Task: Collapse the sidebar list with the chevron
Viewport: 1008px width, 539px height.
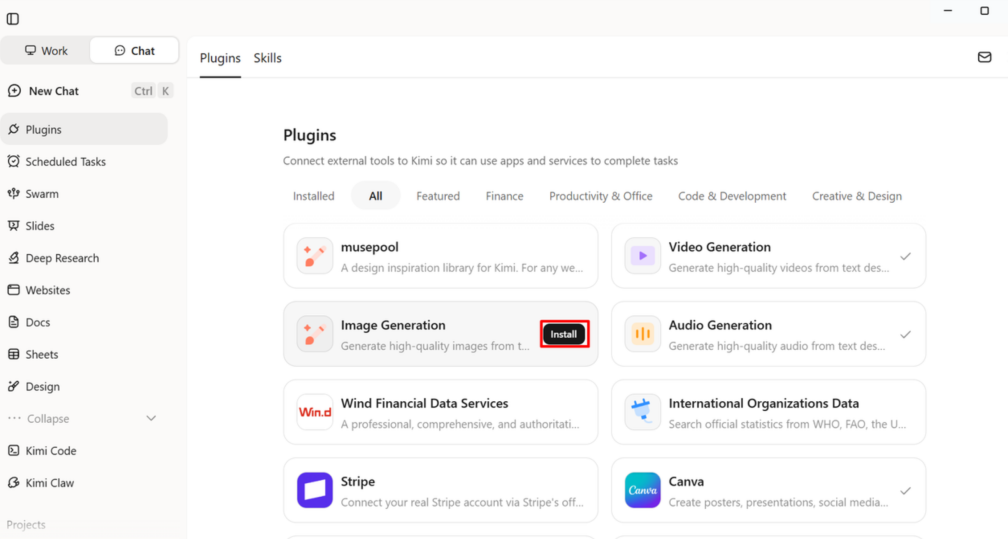Action: pyautogui.click(x=151, y=419)
